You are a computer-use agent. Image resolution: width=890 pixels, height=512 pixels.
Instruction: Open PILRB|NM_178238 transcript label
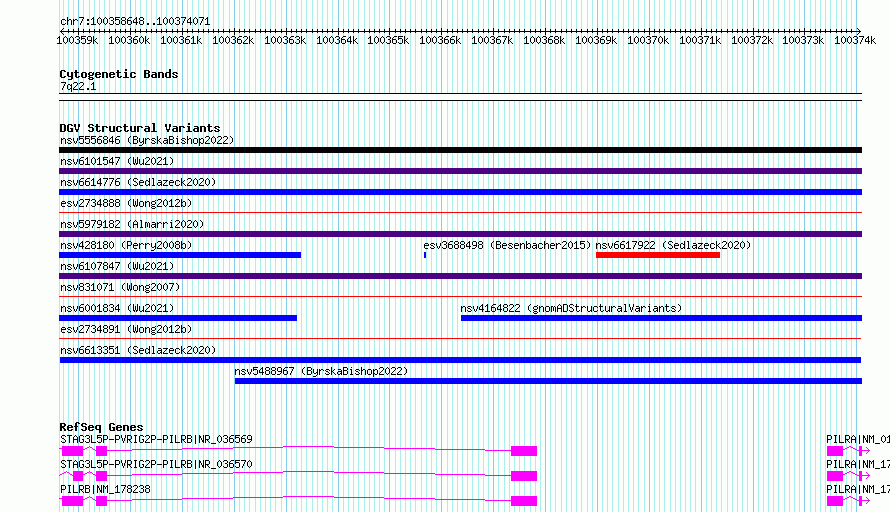(x=105, y=489)
